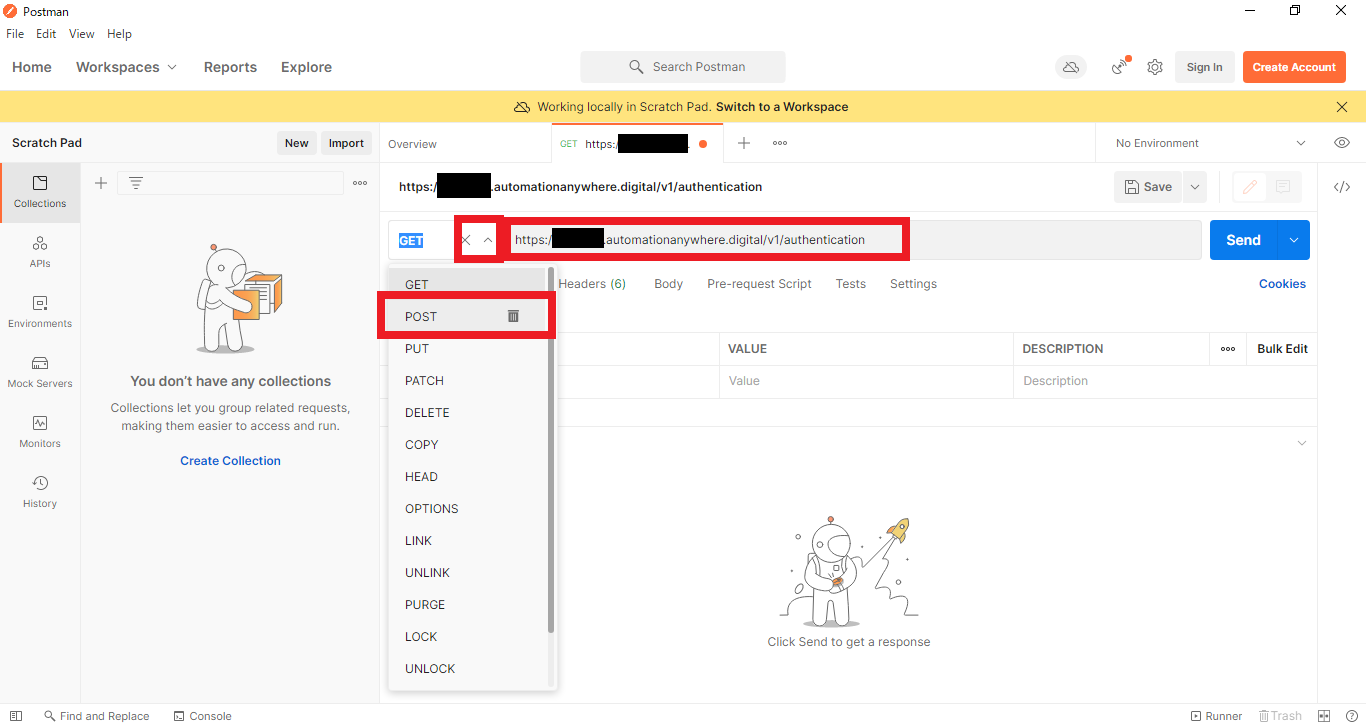
Task: Collapse the HTTP method dropdown chevron
Action: point(488,240)
